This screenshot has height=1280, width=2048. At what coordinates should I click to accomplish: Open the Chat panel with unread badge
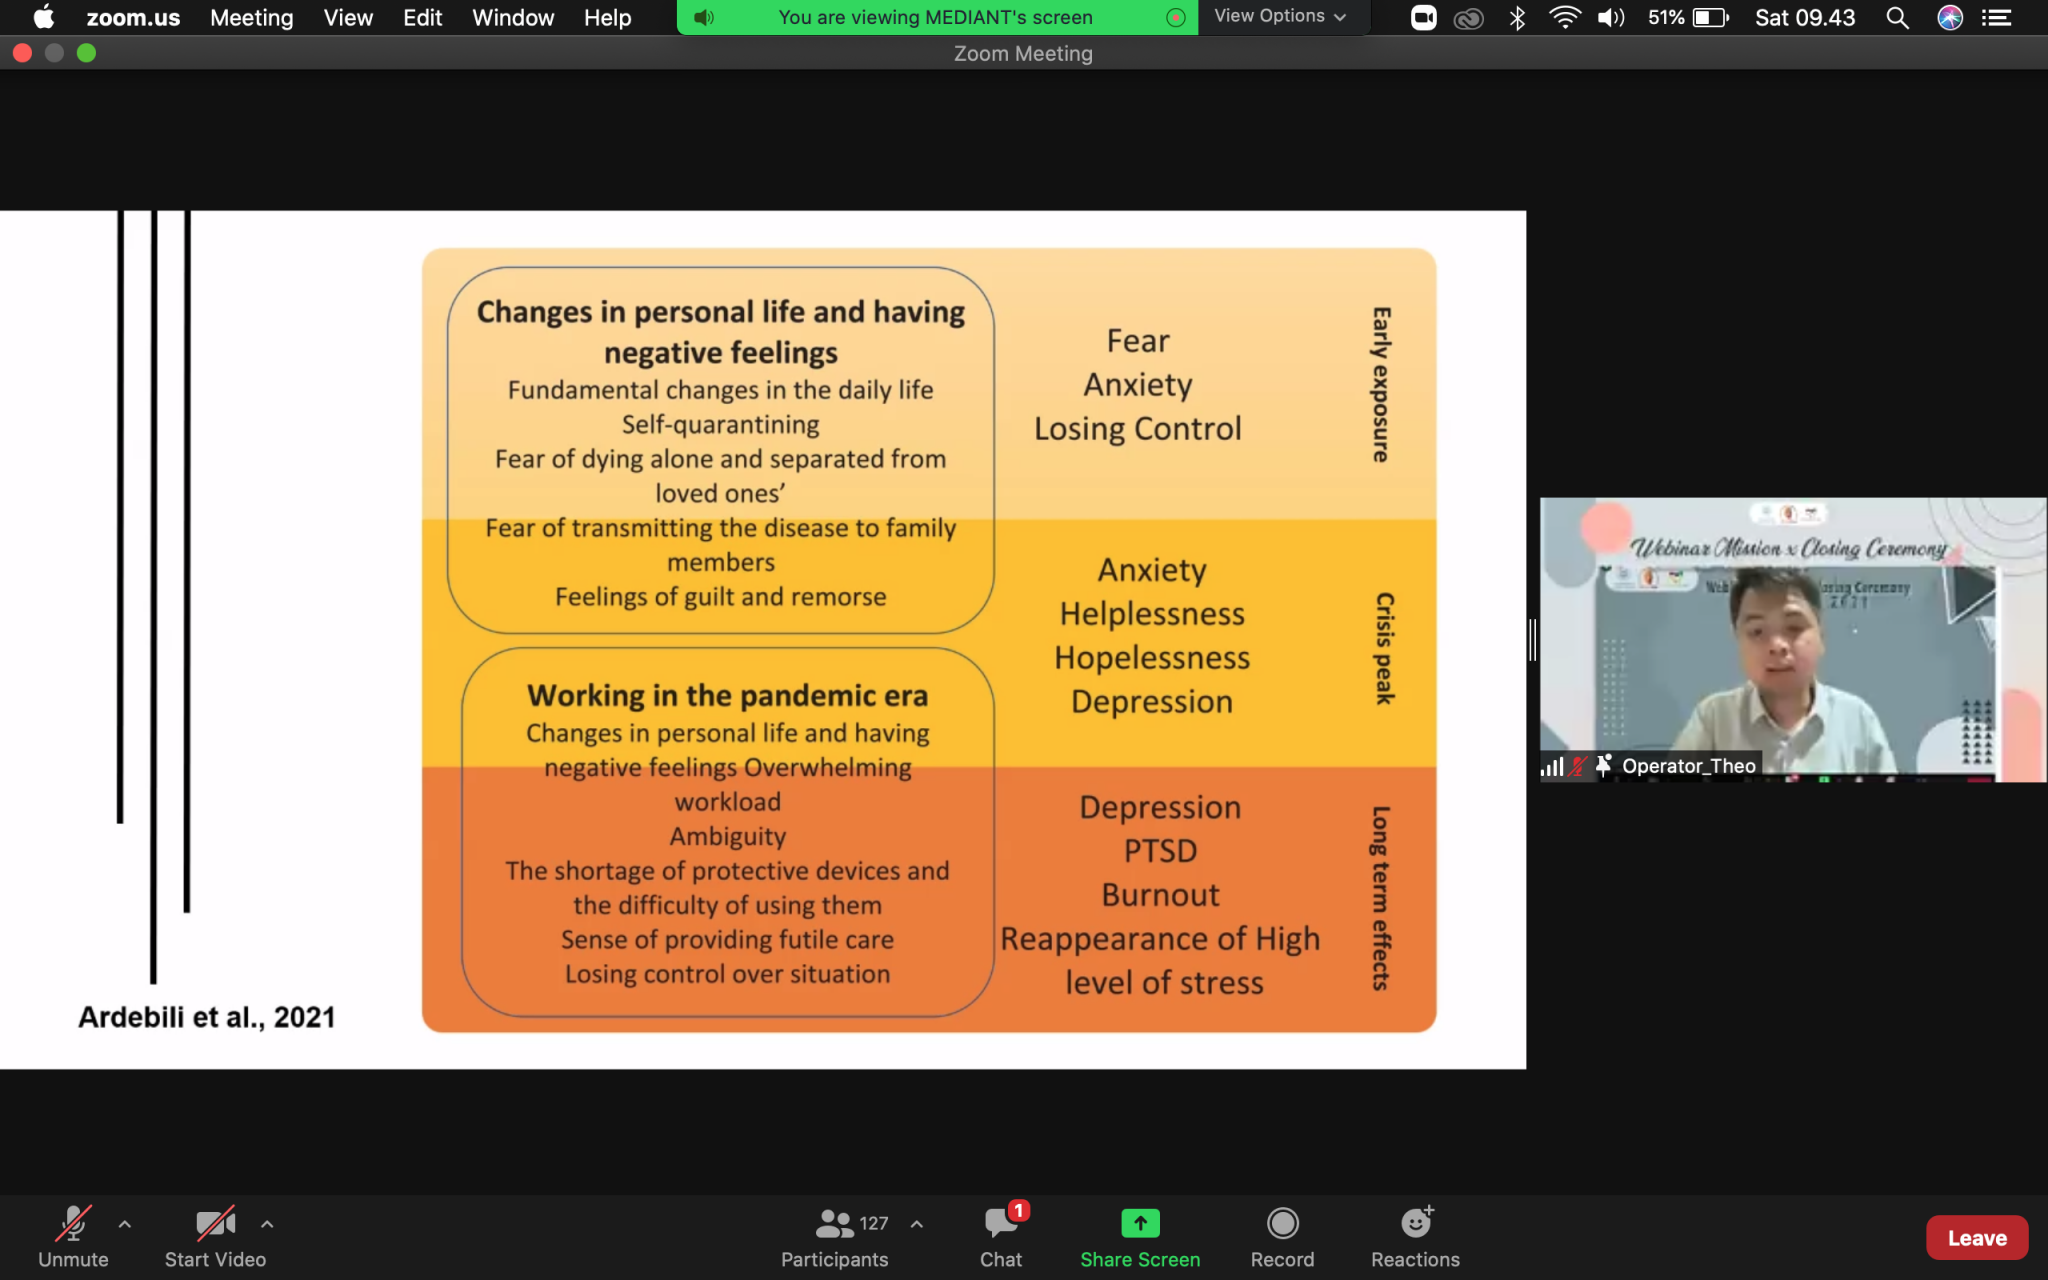(1000, 1224)
